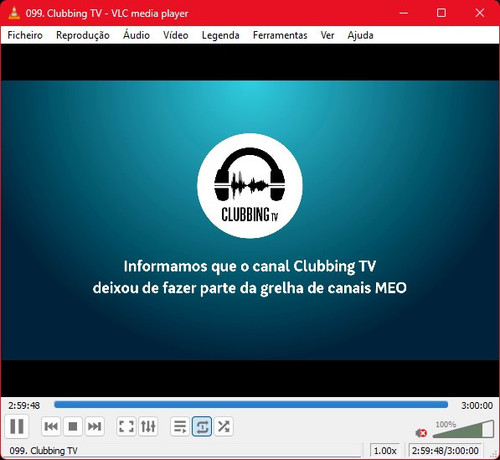
Task: Skip to the next media item
Action: coord(94,426)
